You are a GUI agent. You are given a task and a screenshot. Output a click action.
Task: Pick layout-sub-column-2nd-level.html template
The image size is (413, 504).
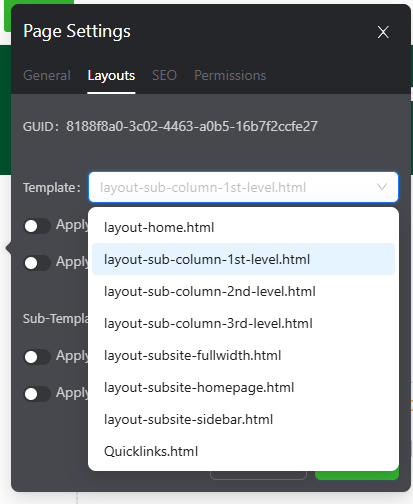[243, 291]
